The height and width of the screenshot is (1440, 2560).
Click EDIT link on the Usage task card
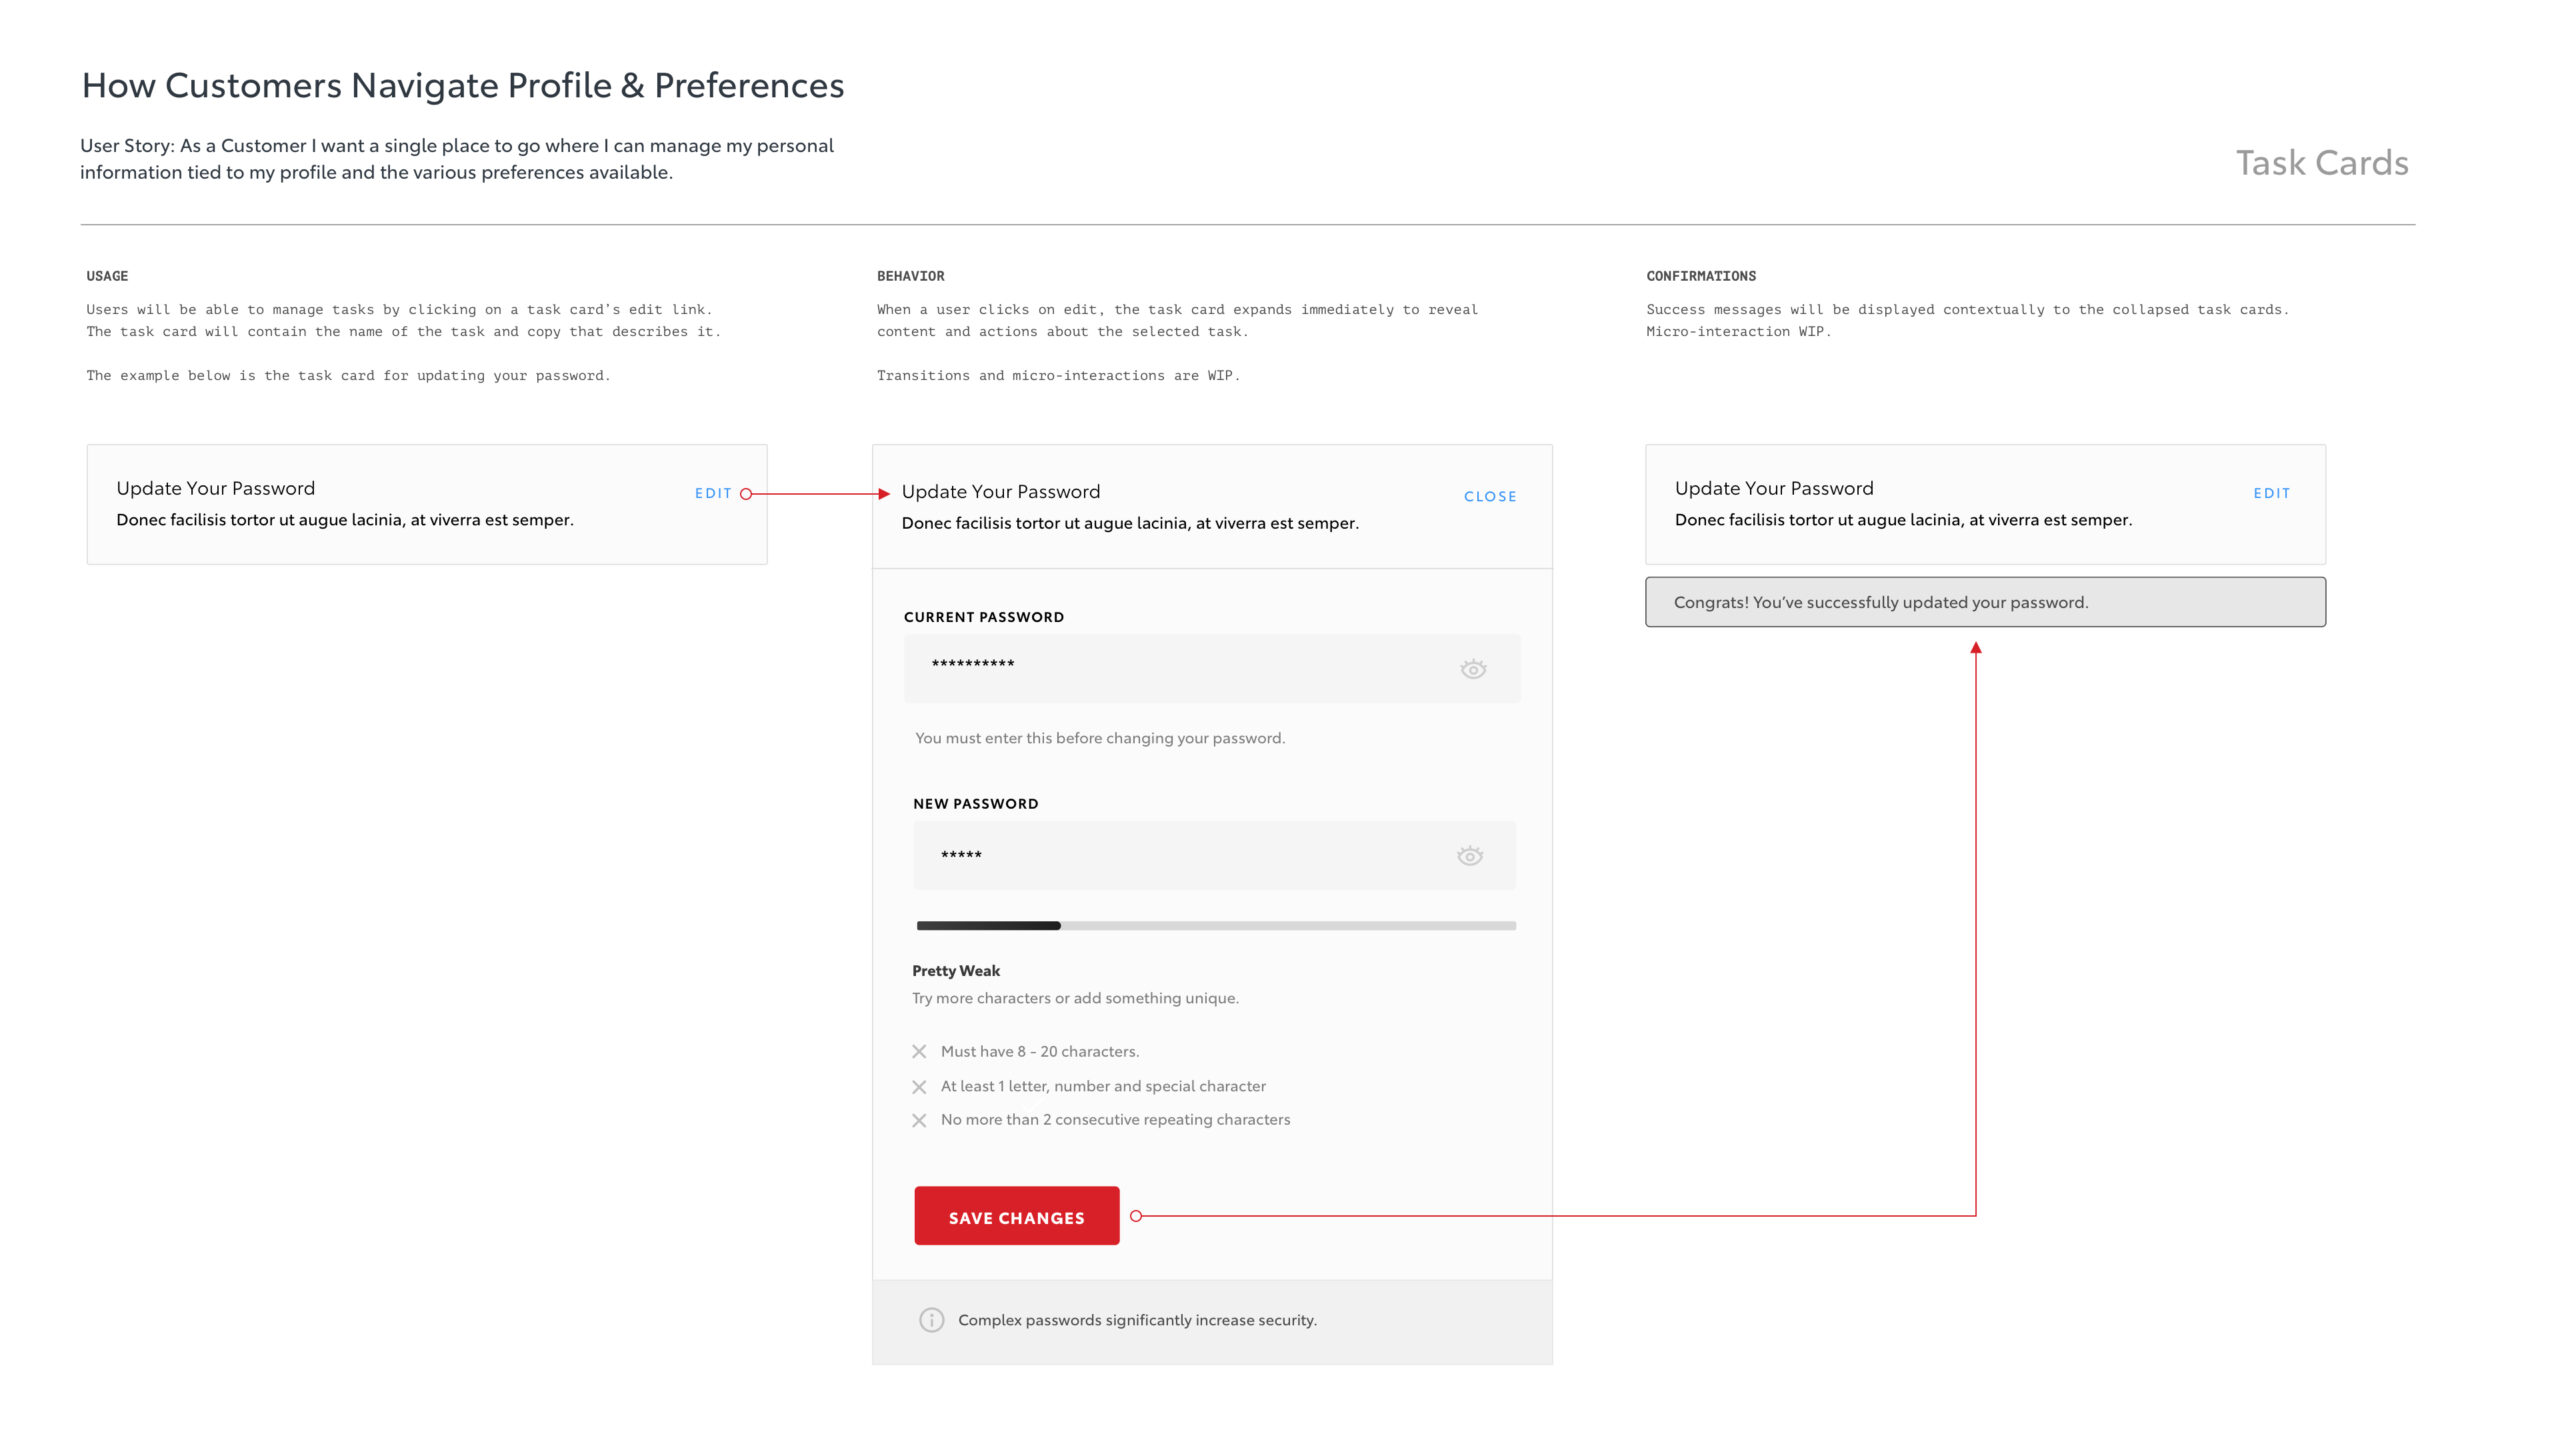pos(713,493)
